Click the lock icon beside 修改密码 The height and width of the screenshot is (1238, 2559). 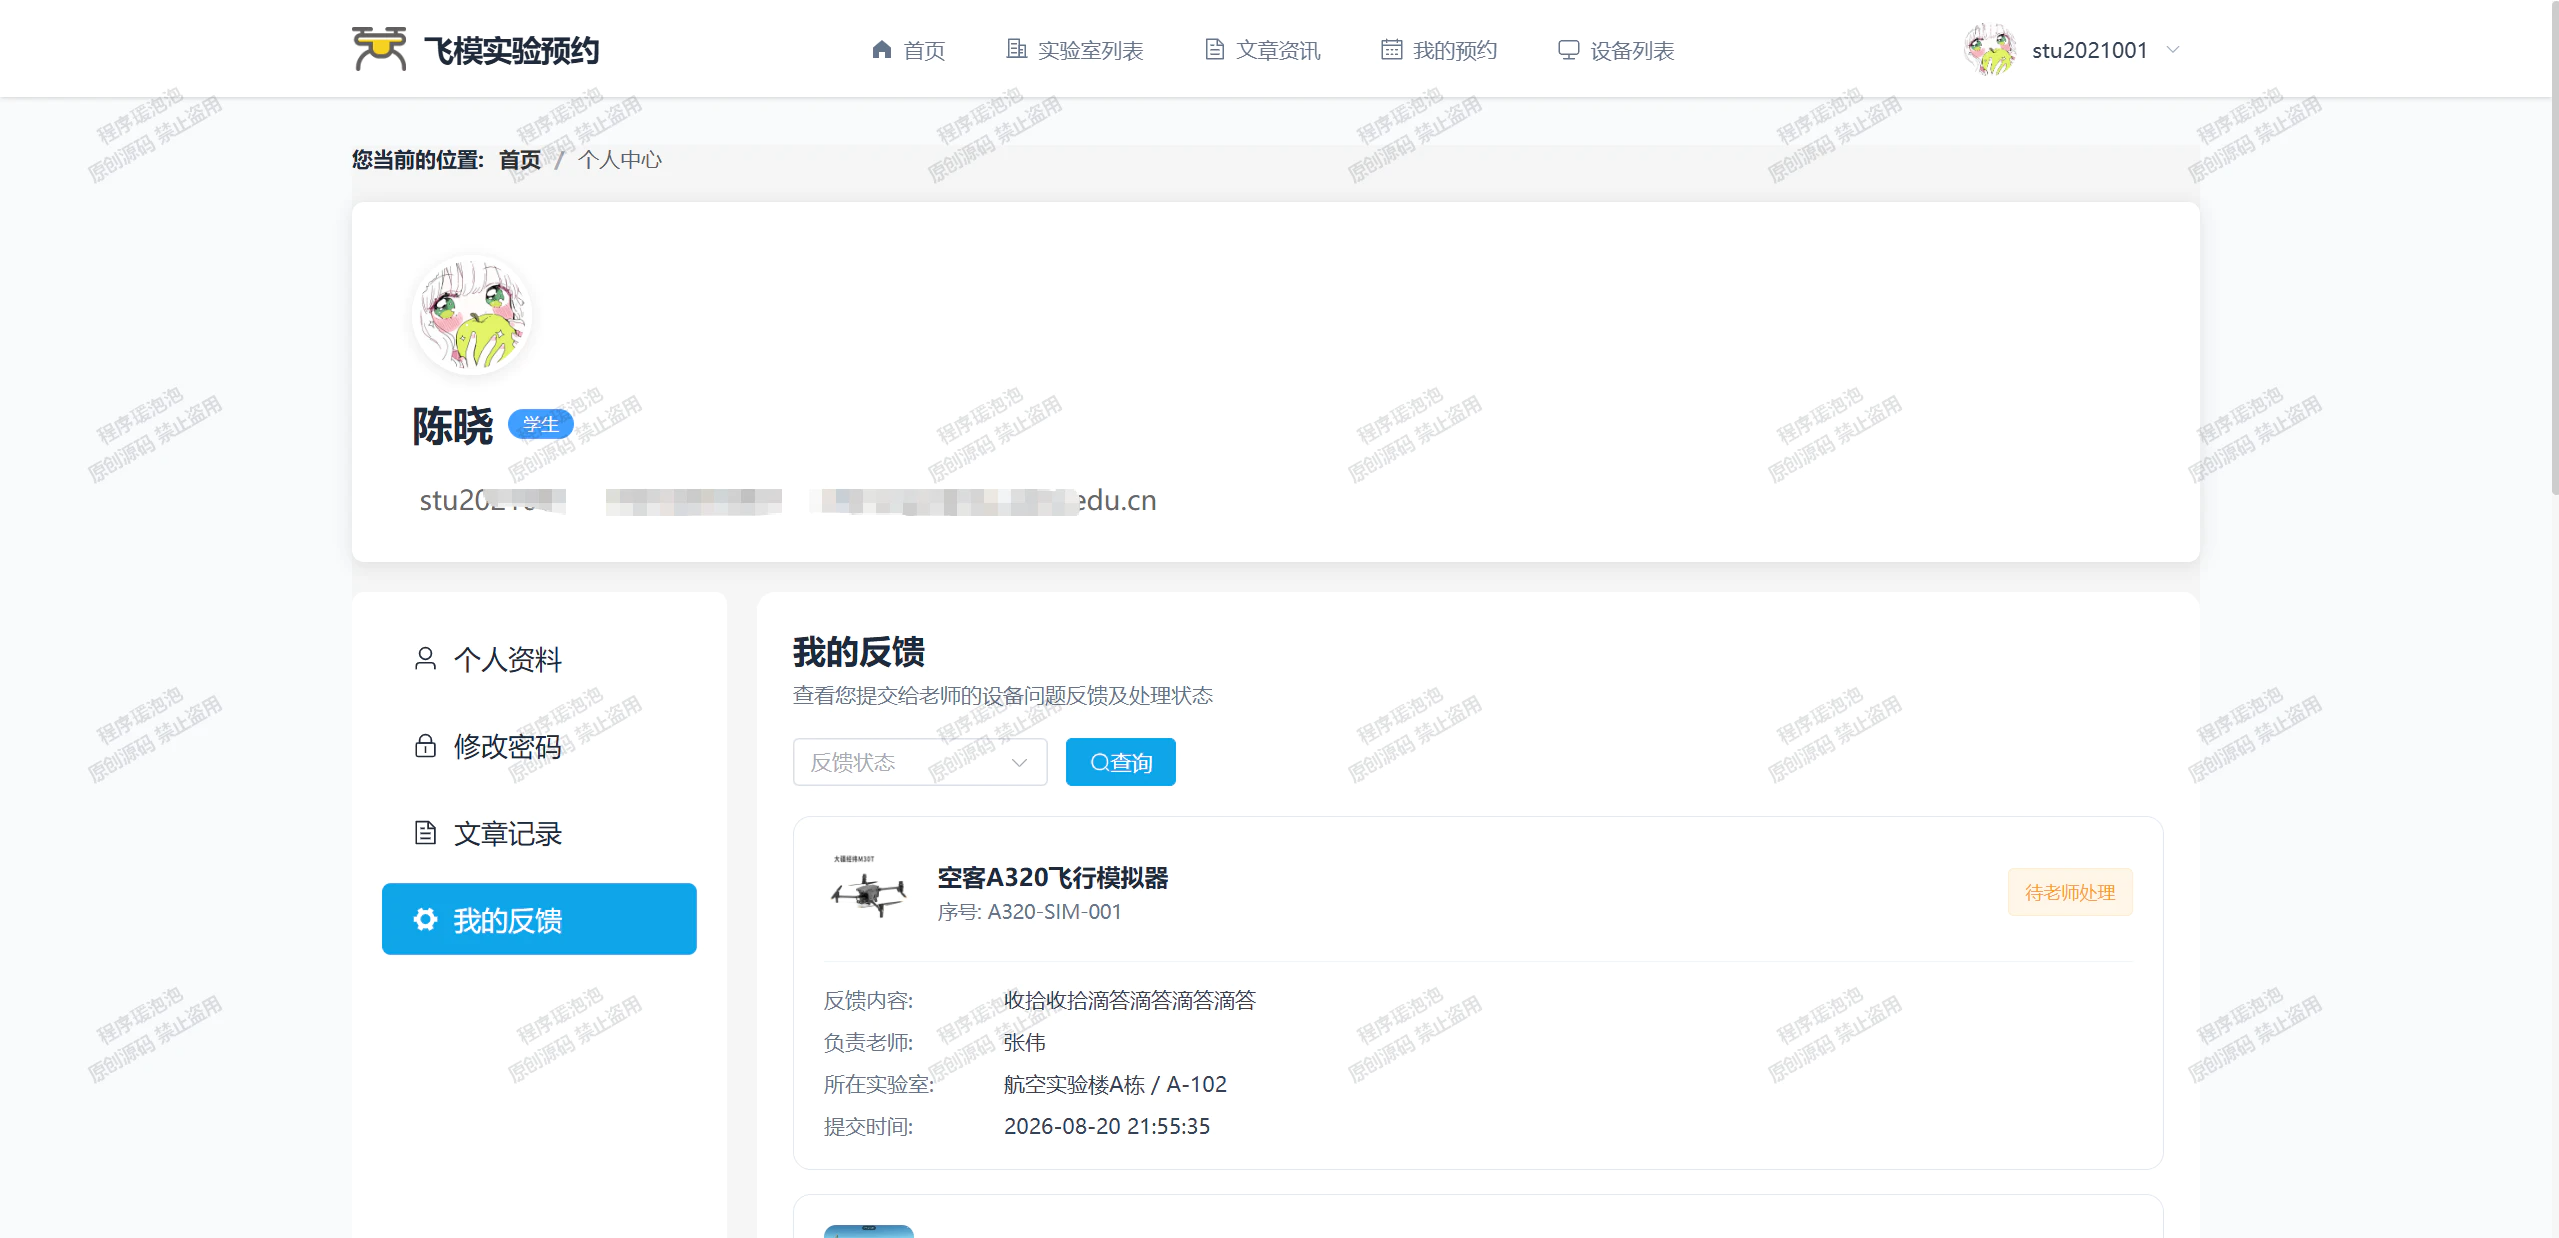pyautogui.click(x=425, y=746)
